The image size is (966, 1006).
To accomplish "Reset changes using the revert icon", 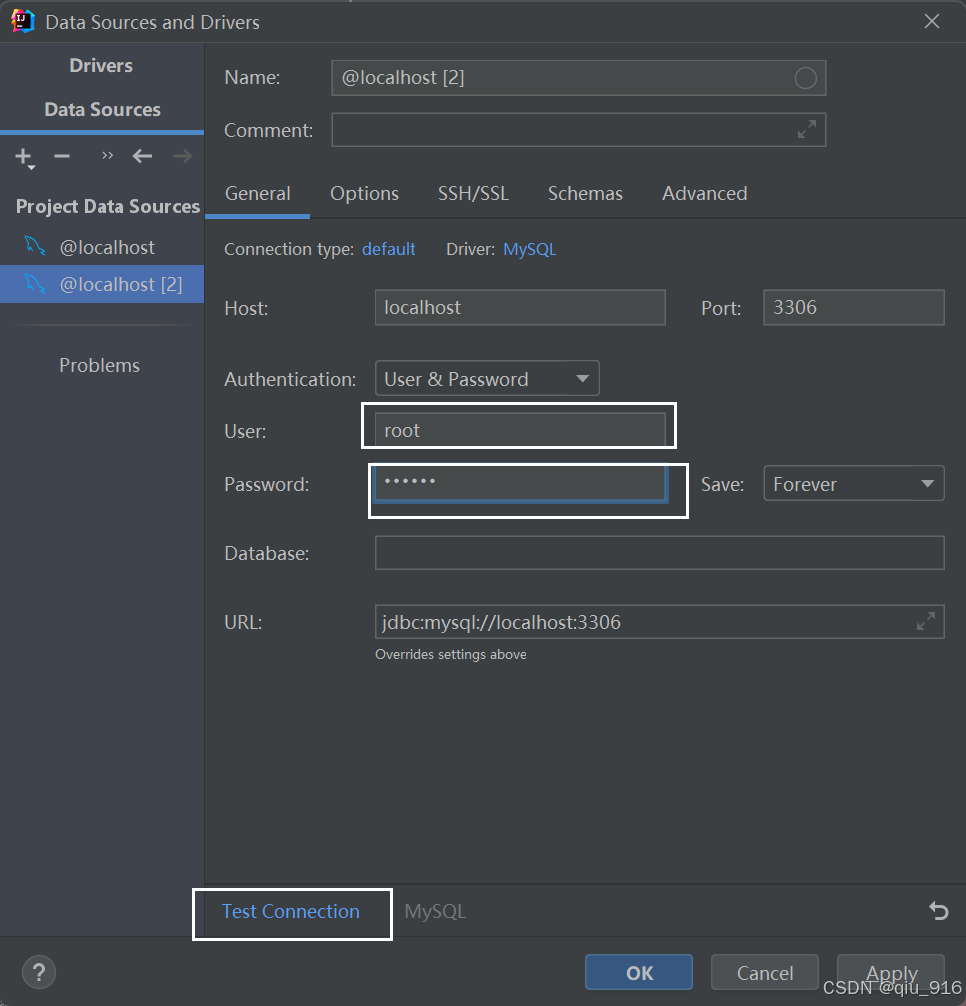I will click(x=937, y=911).
